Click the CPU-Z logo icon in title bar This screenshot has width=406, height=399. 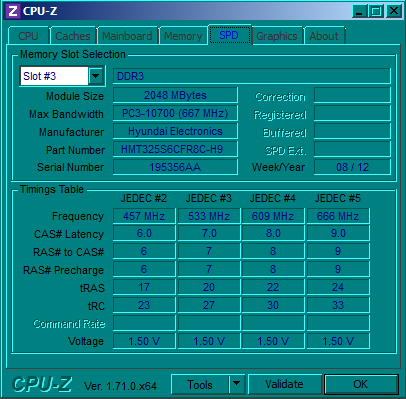pos(13,11)
